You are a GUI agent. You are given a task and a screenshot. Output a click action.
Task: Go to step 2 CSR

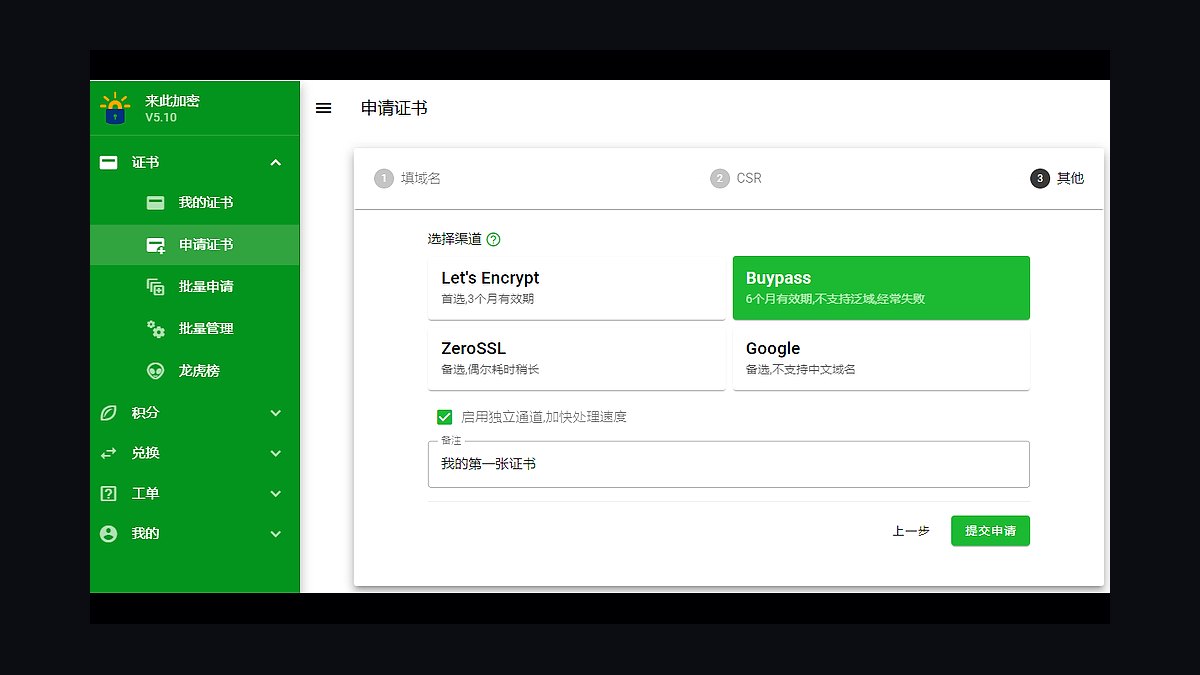(736, 179)
